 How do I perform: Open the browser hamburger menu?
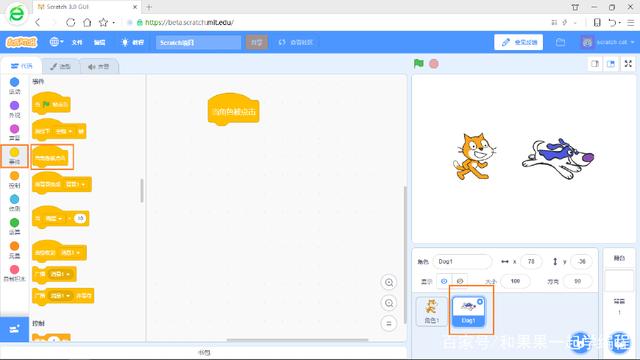pyautogui.click(x=631, y=22)
